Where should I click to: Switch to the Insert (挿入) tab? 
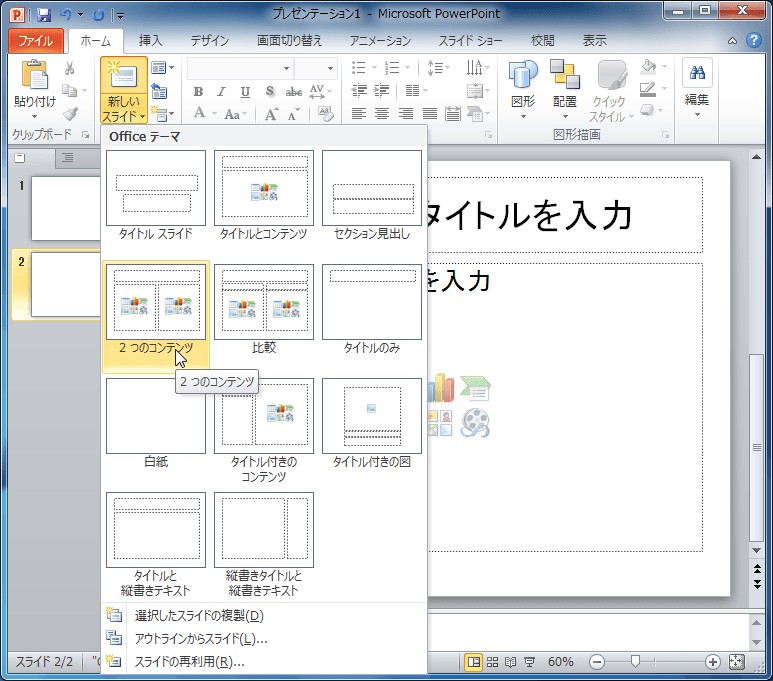click(x=150, y=40)
